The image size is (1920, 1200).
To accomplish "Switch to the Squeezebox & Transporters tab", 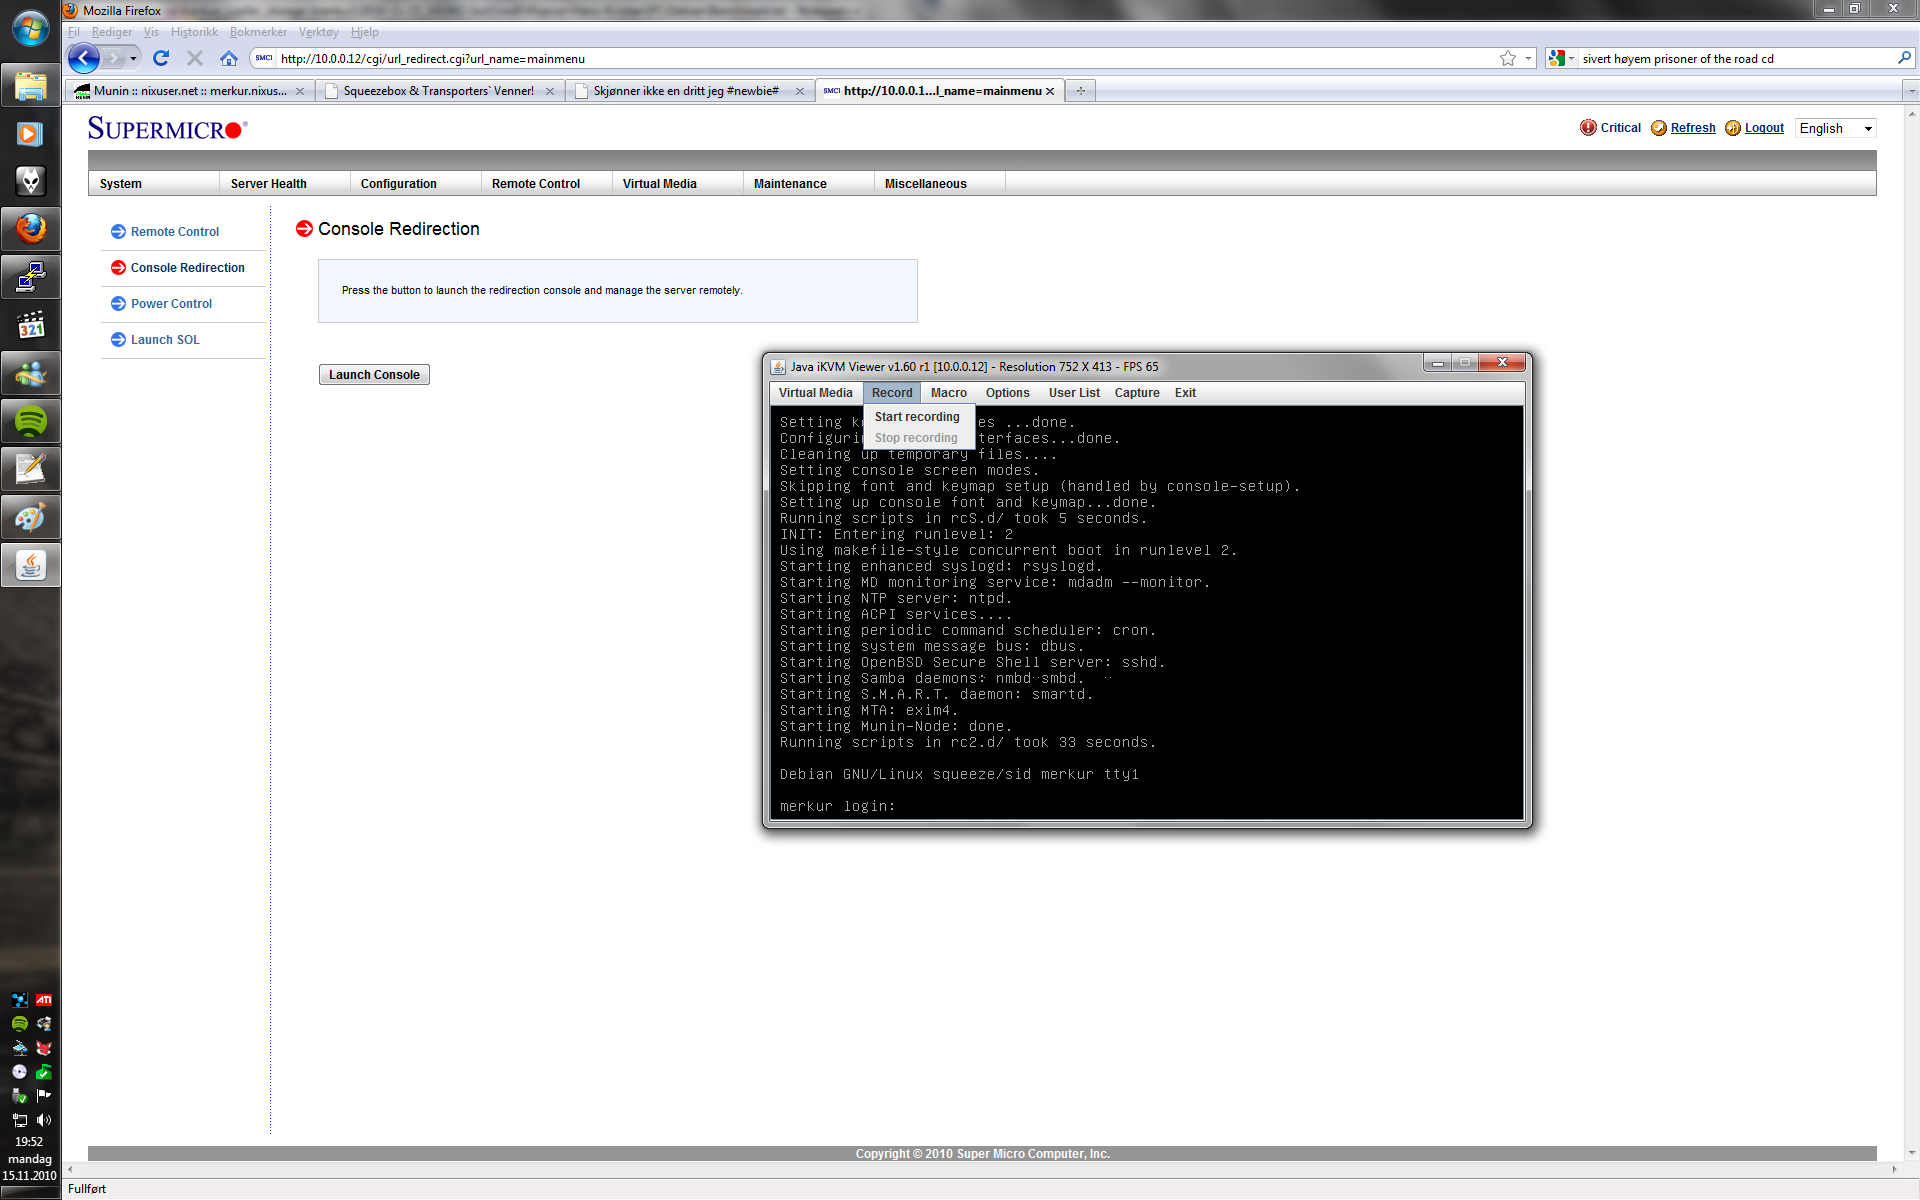I will (438, 91).
